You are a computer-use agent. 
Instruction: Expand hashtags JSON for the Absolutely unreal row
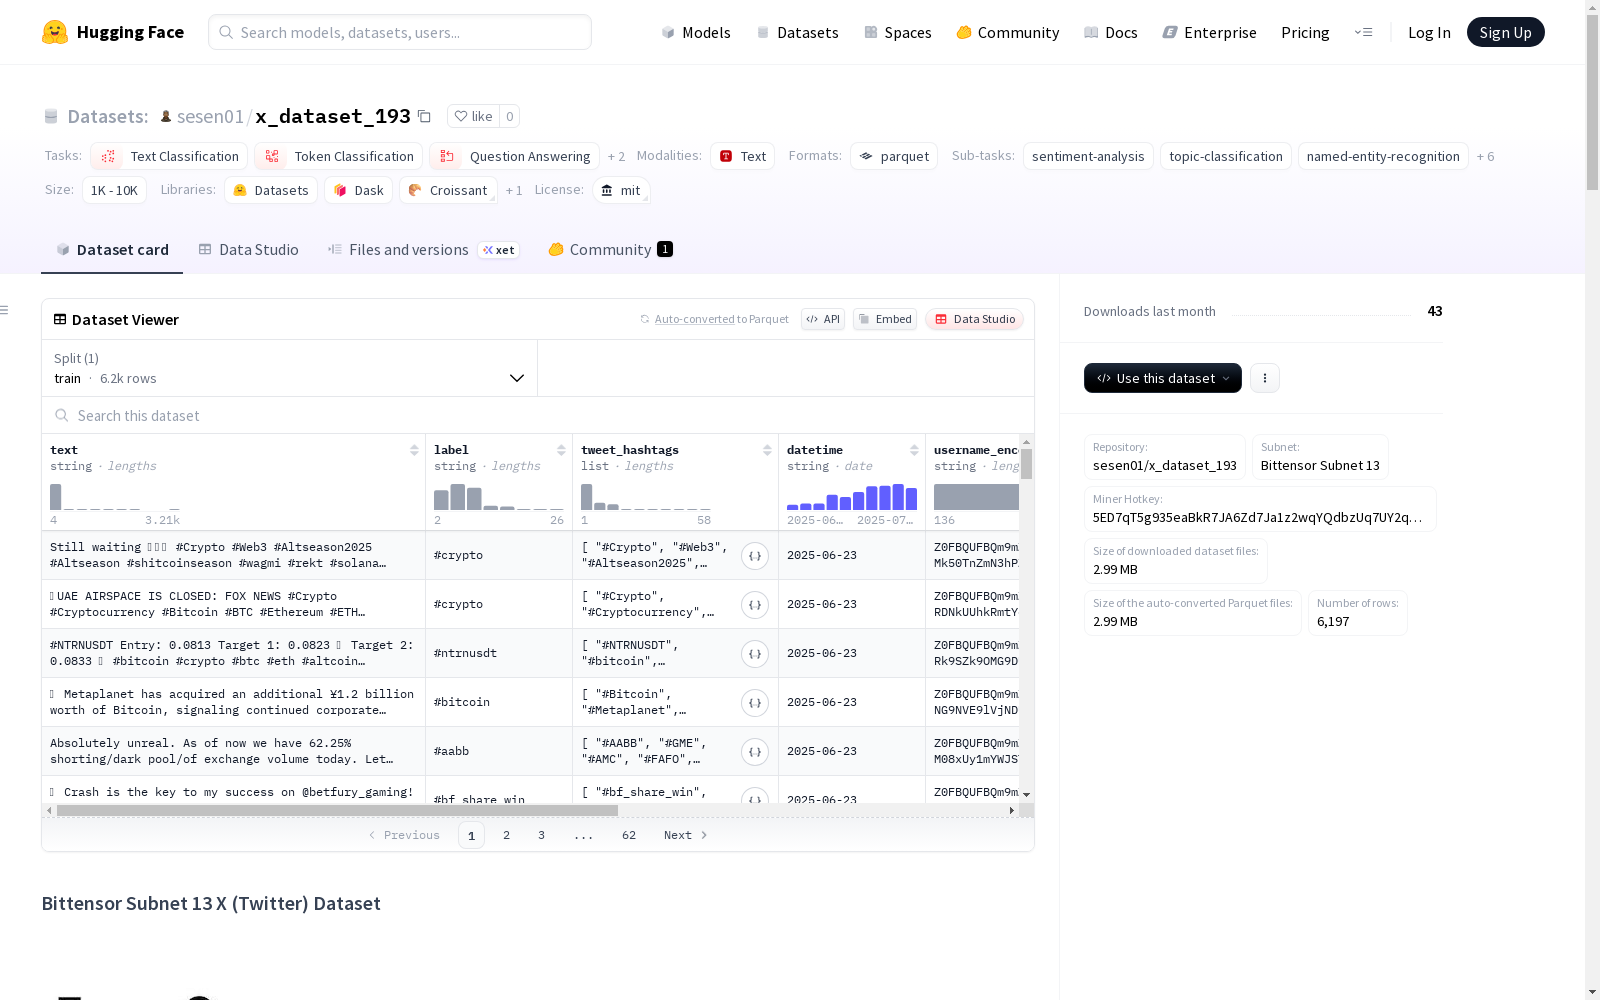tap(755, 752)
